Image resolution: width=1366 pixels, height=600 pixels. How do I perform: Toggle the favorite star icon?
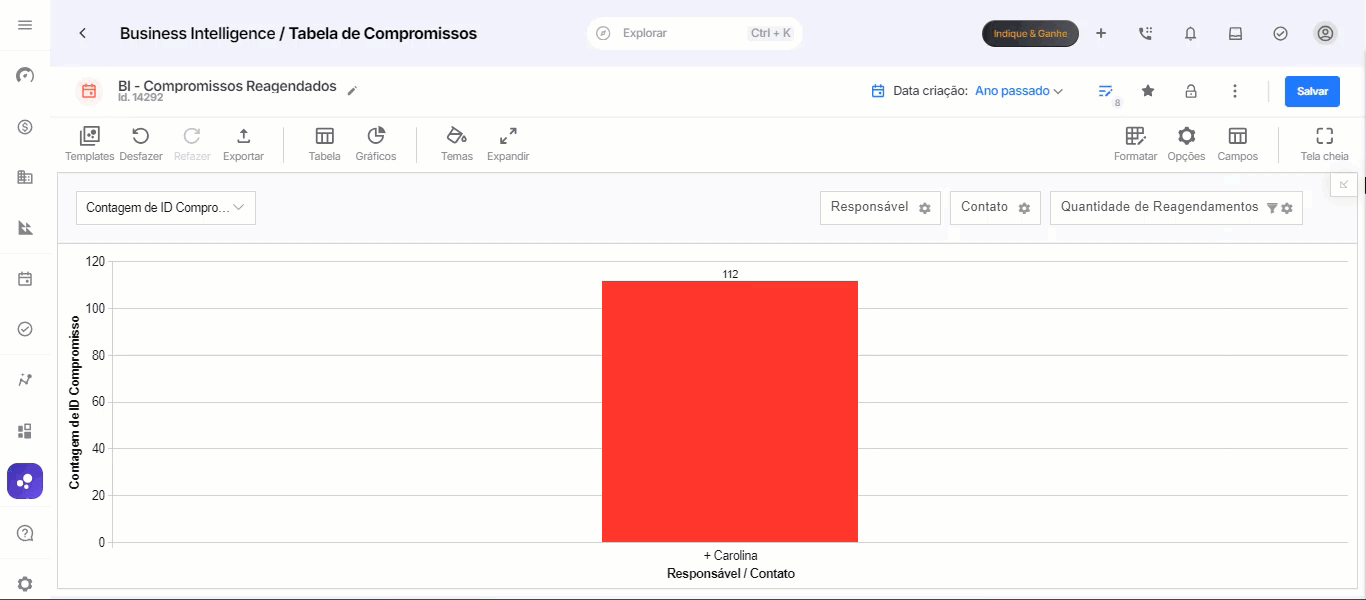1148,91
